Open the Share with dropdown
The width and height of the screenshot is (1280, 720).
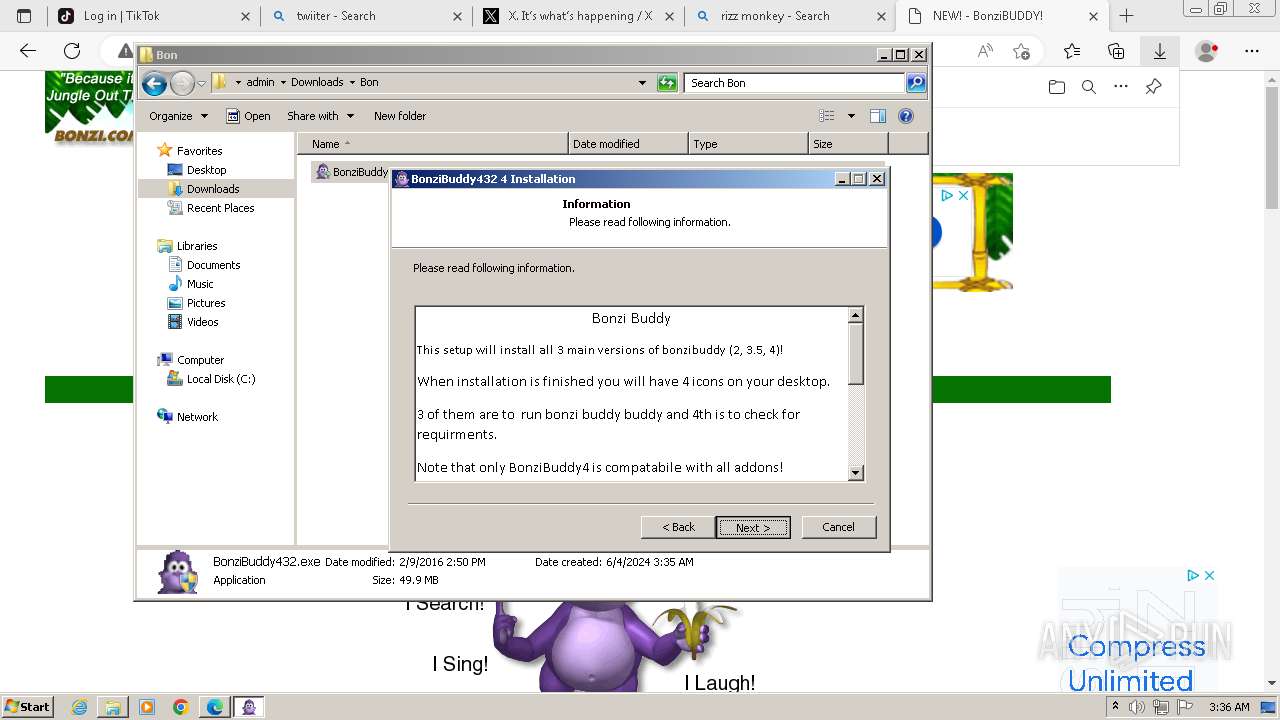pos(320,116)
